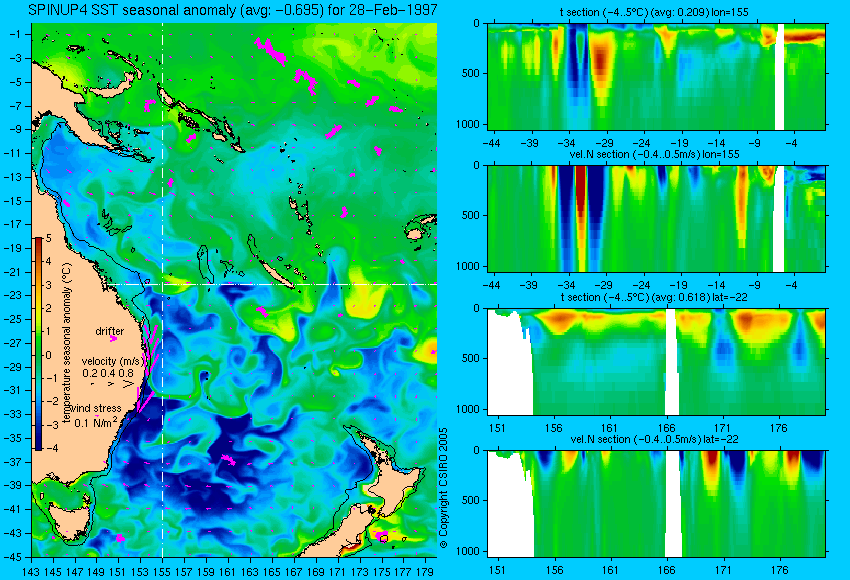This screenshot has width=850, height=580.
Task: Click the '-45' tick on map latitude axis
Action: point(12,557)
